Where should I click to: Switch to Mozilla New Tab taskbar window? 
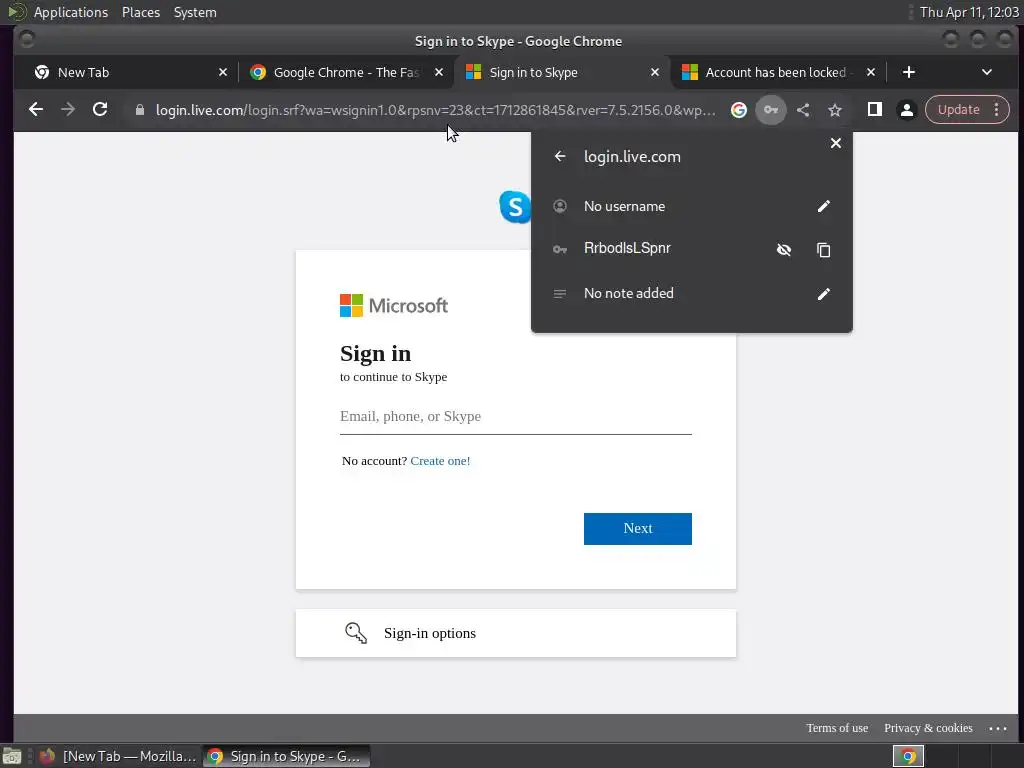[x=118, y=756]
